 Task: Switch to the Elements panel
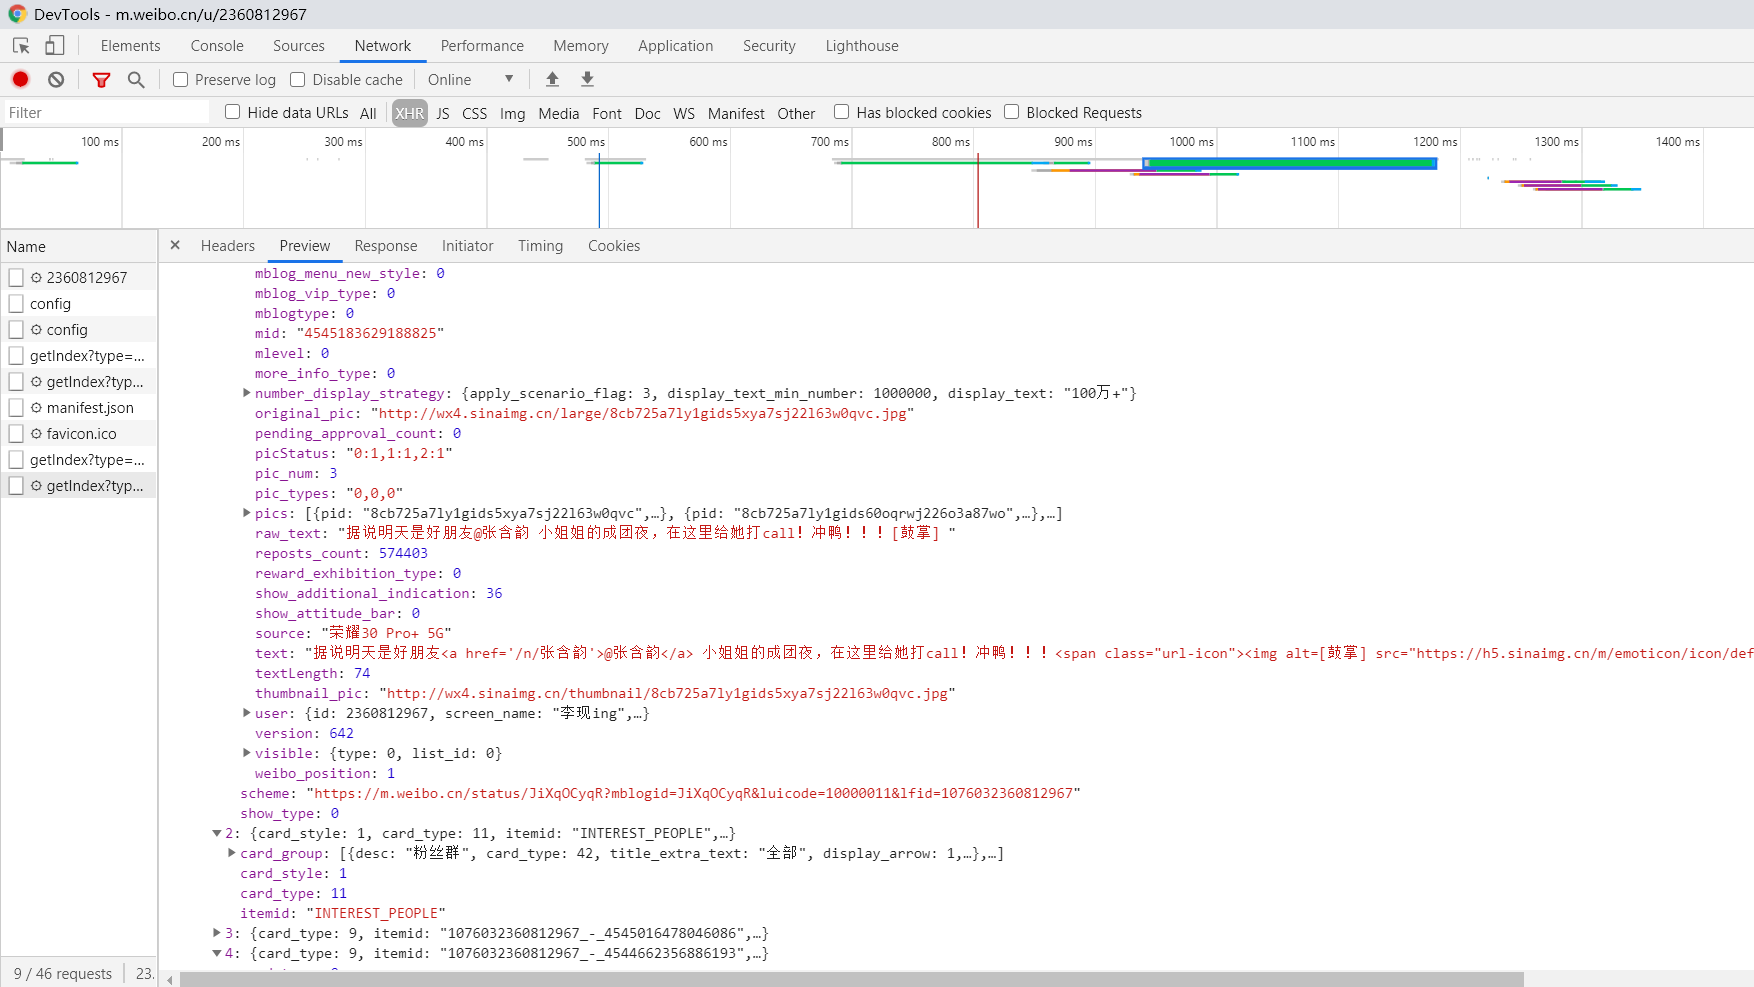click(130, 46)
